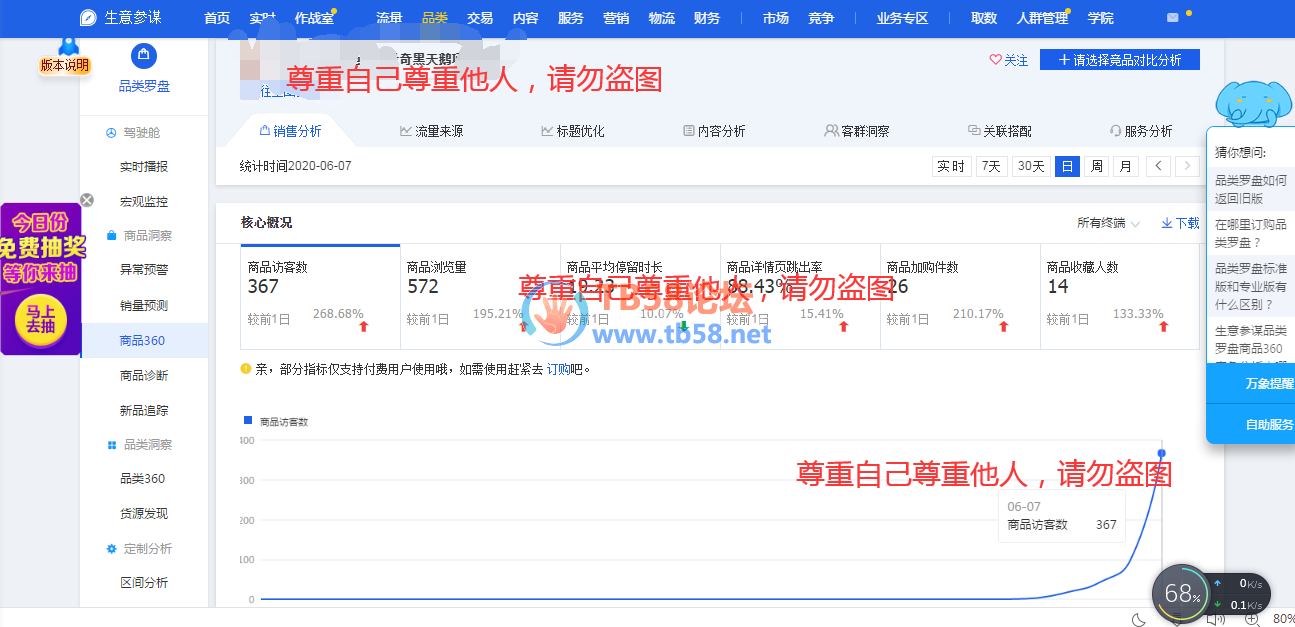Switch to the 流量来源 tab
The image size is (1295, 627).
pyautogui.click(x=431, y=131)
